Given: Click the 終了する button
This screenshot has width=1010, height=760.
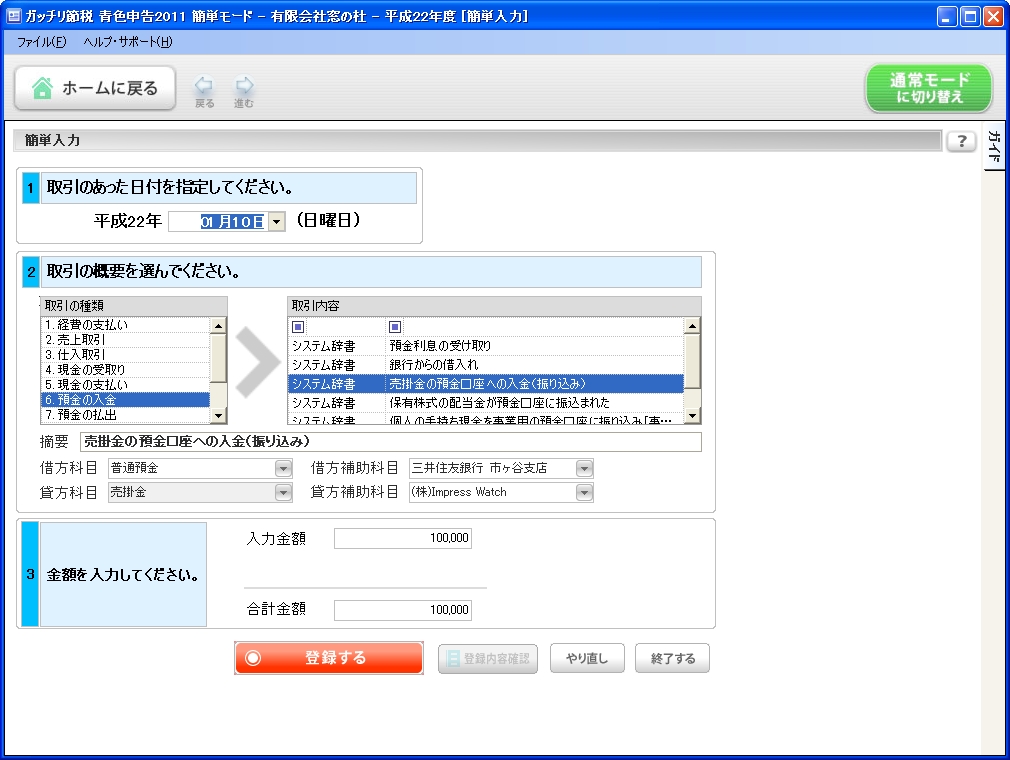Looking at the screenshot, I should click(671, 657).
